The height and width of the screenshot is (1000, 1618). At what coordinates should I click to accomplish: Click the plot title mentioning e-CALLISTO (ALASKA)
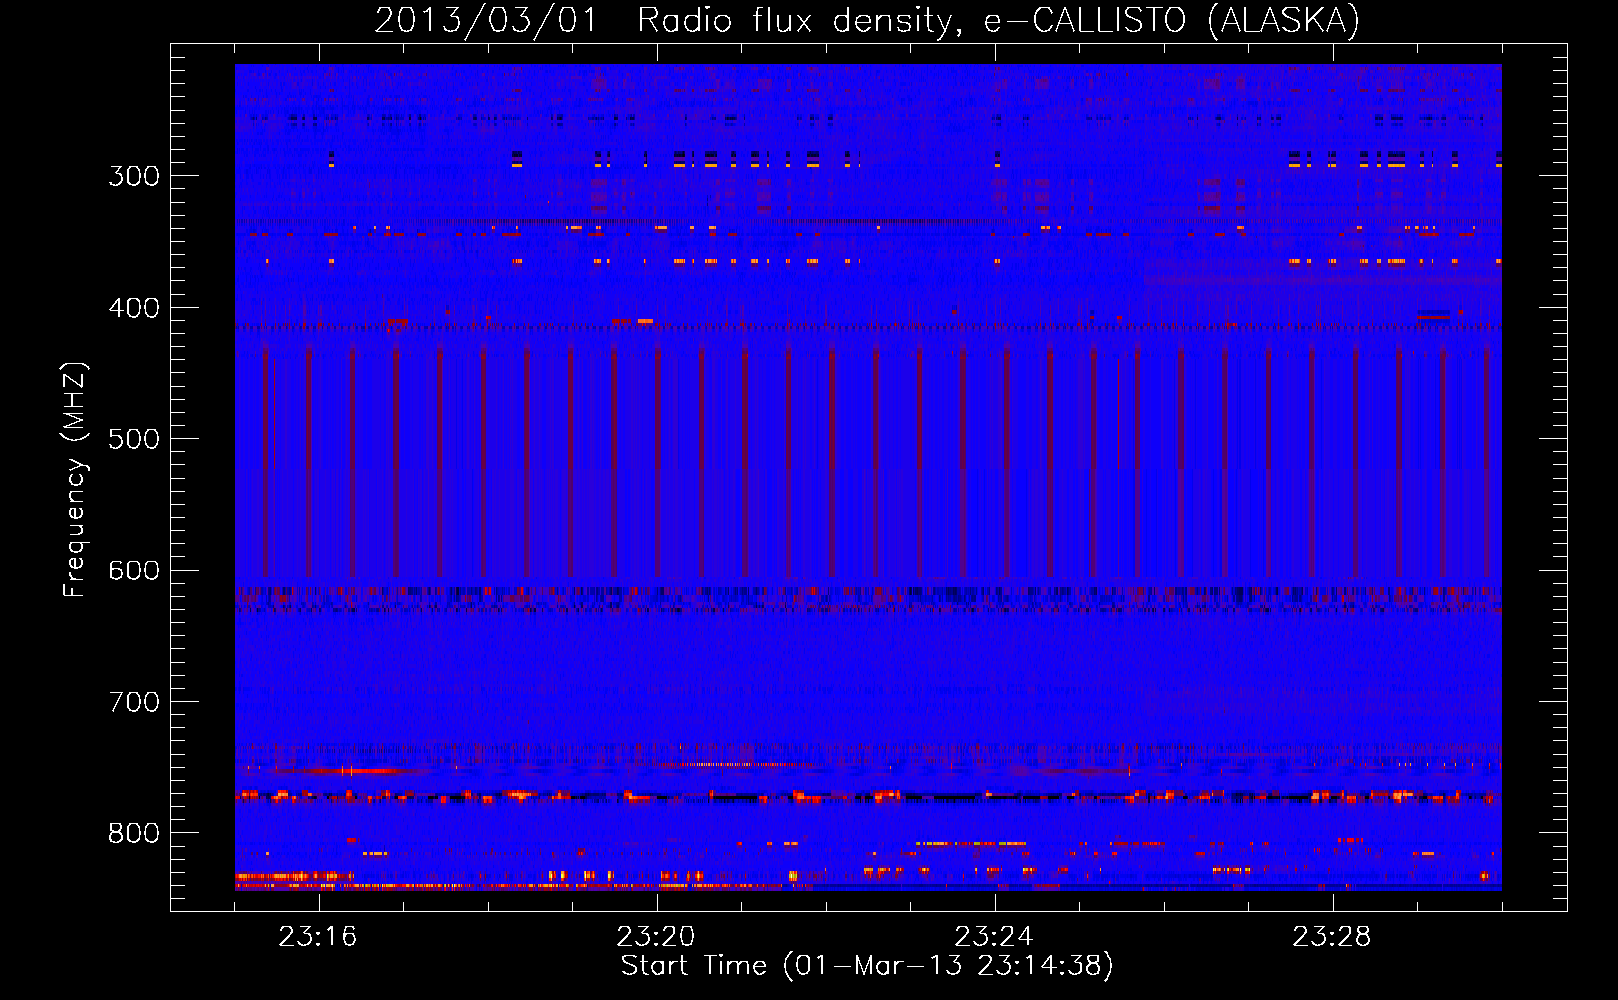(867, 20)
